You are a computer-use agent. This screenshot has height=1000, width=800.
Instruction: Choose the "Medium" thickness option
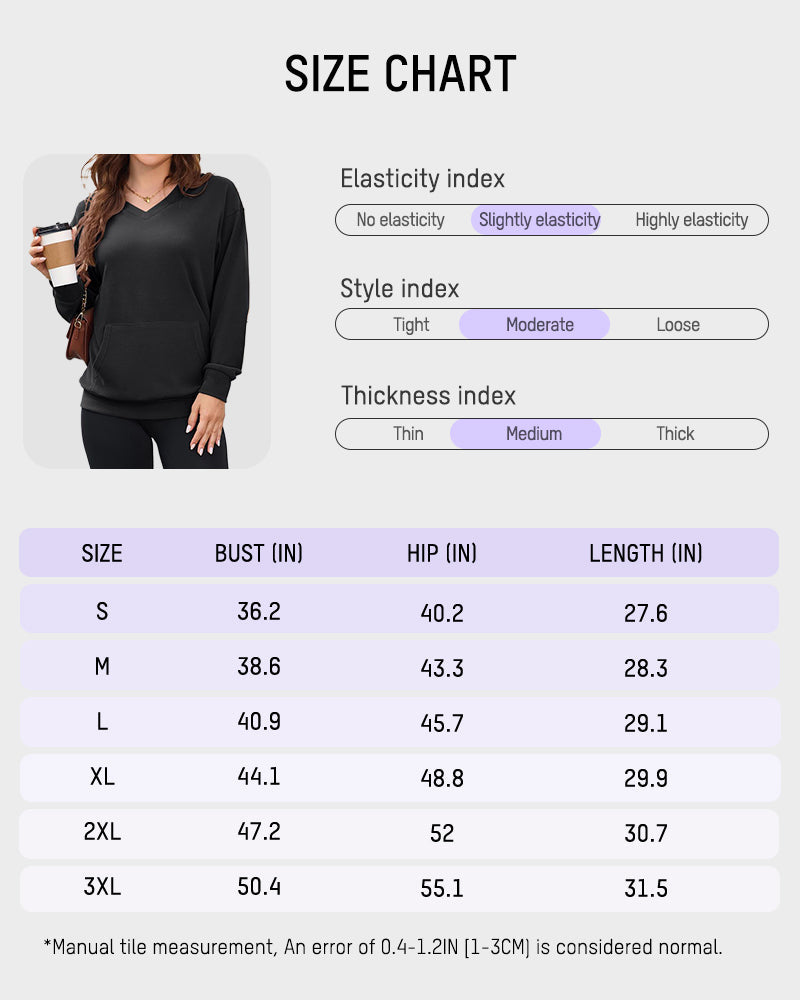[534, 434]
